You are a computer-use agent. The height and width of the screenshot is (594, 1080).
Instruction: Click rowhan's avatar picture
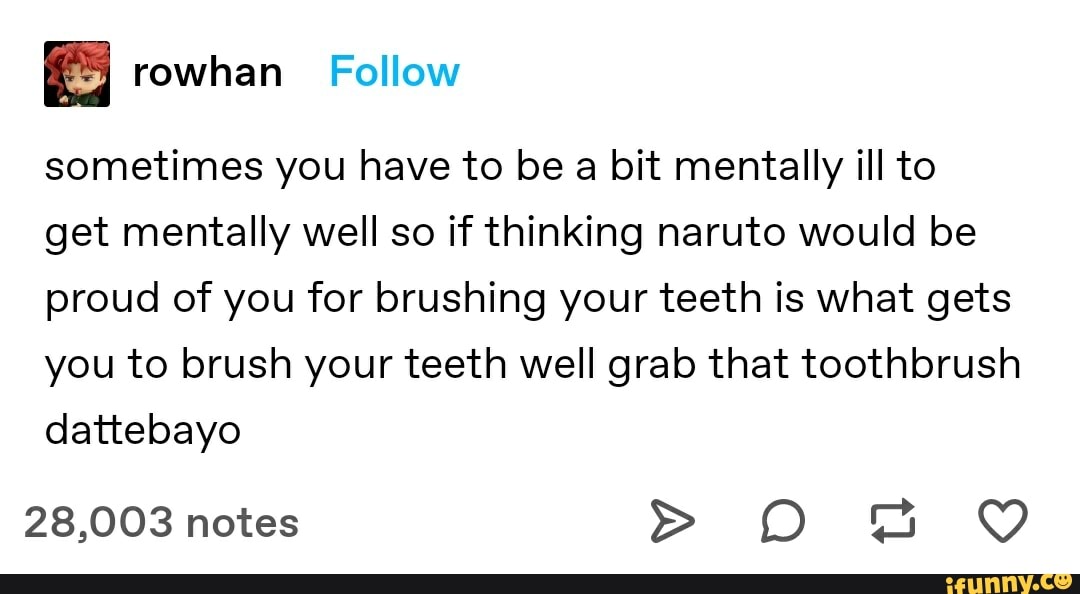click(x=75, y=74)
